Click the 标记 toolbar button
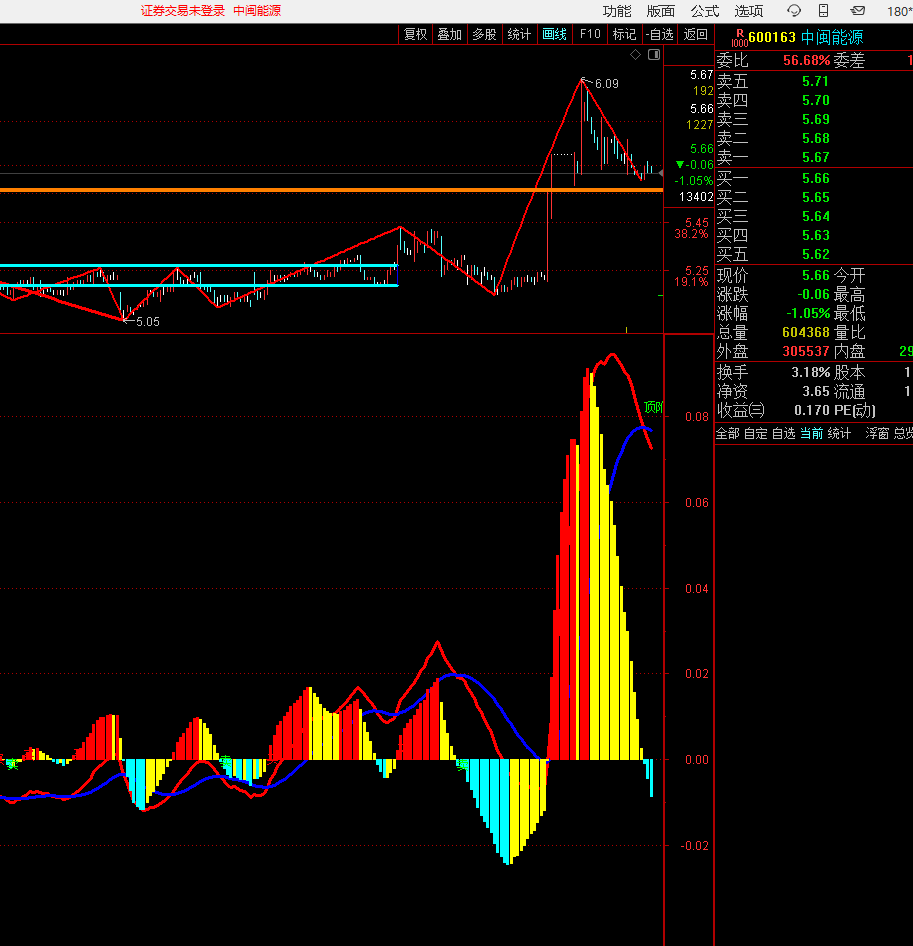 (x=624, y=34)
